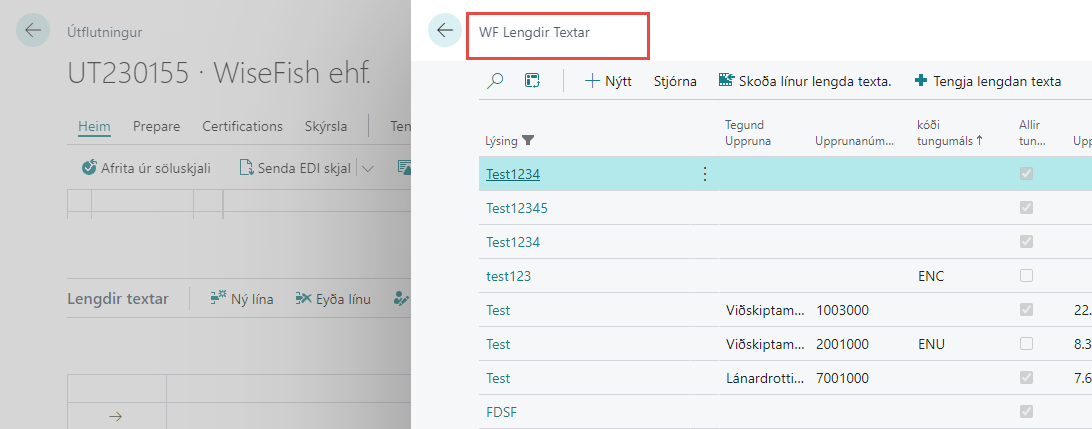1092x429 pixels.
Task: Click Tengja lengdan texta
Action: tap(988, 81)
